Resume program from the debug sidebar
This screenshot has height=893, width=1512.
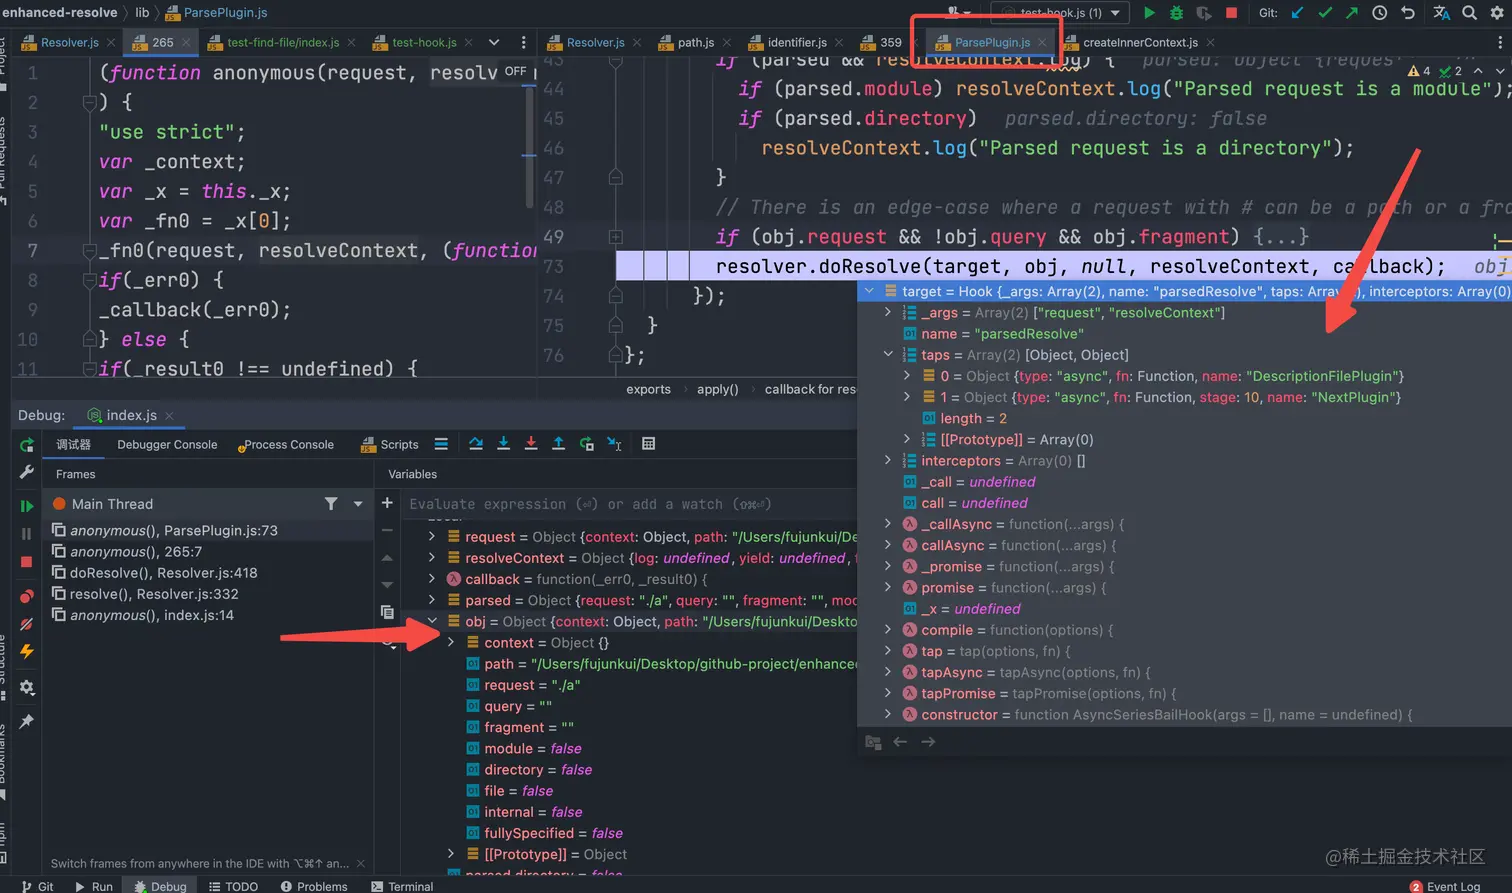27,506
